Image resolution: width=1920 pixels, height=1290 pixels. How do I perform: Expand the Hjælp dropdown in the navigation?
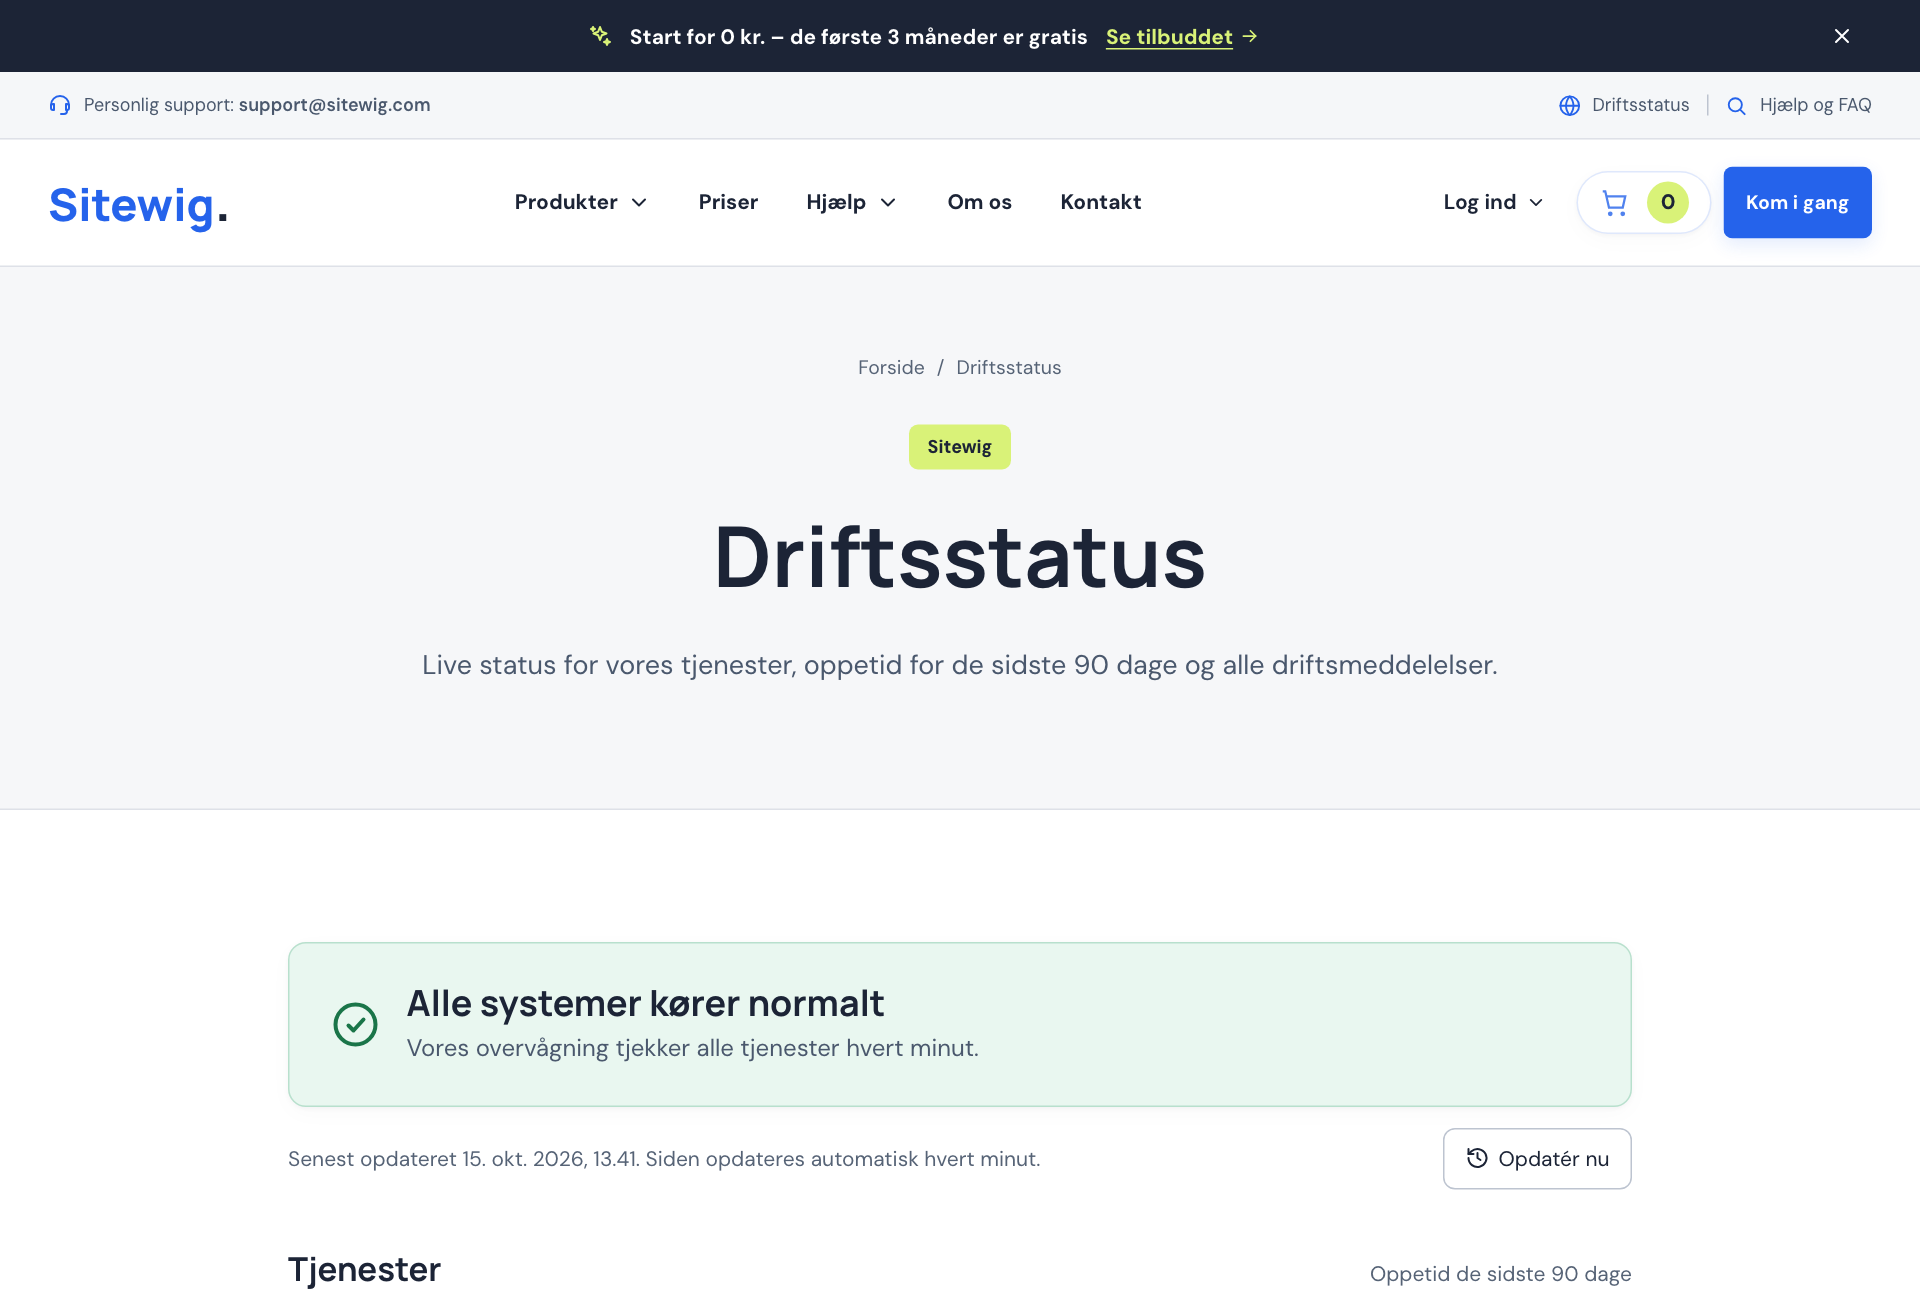(x=851, y=202)
